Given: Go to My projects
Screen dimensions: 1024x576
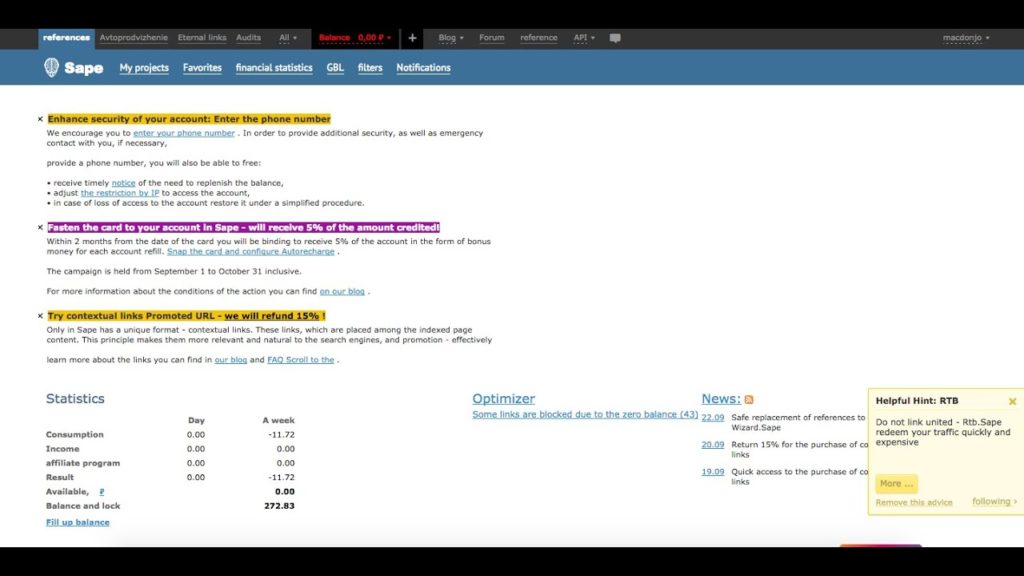Looking at the screenshot, I should pos(144,67).
